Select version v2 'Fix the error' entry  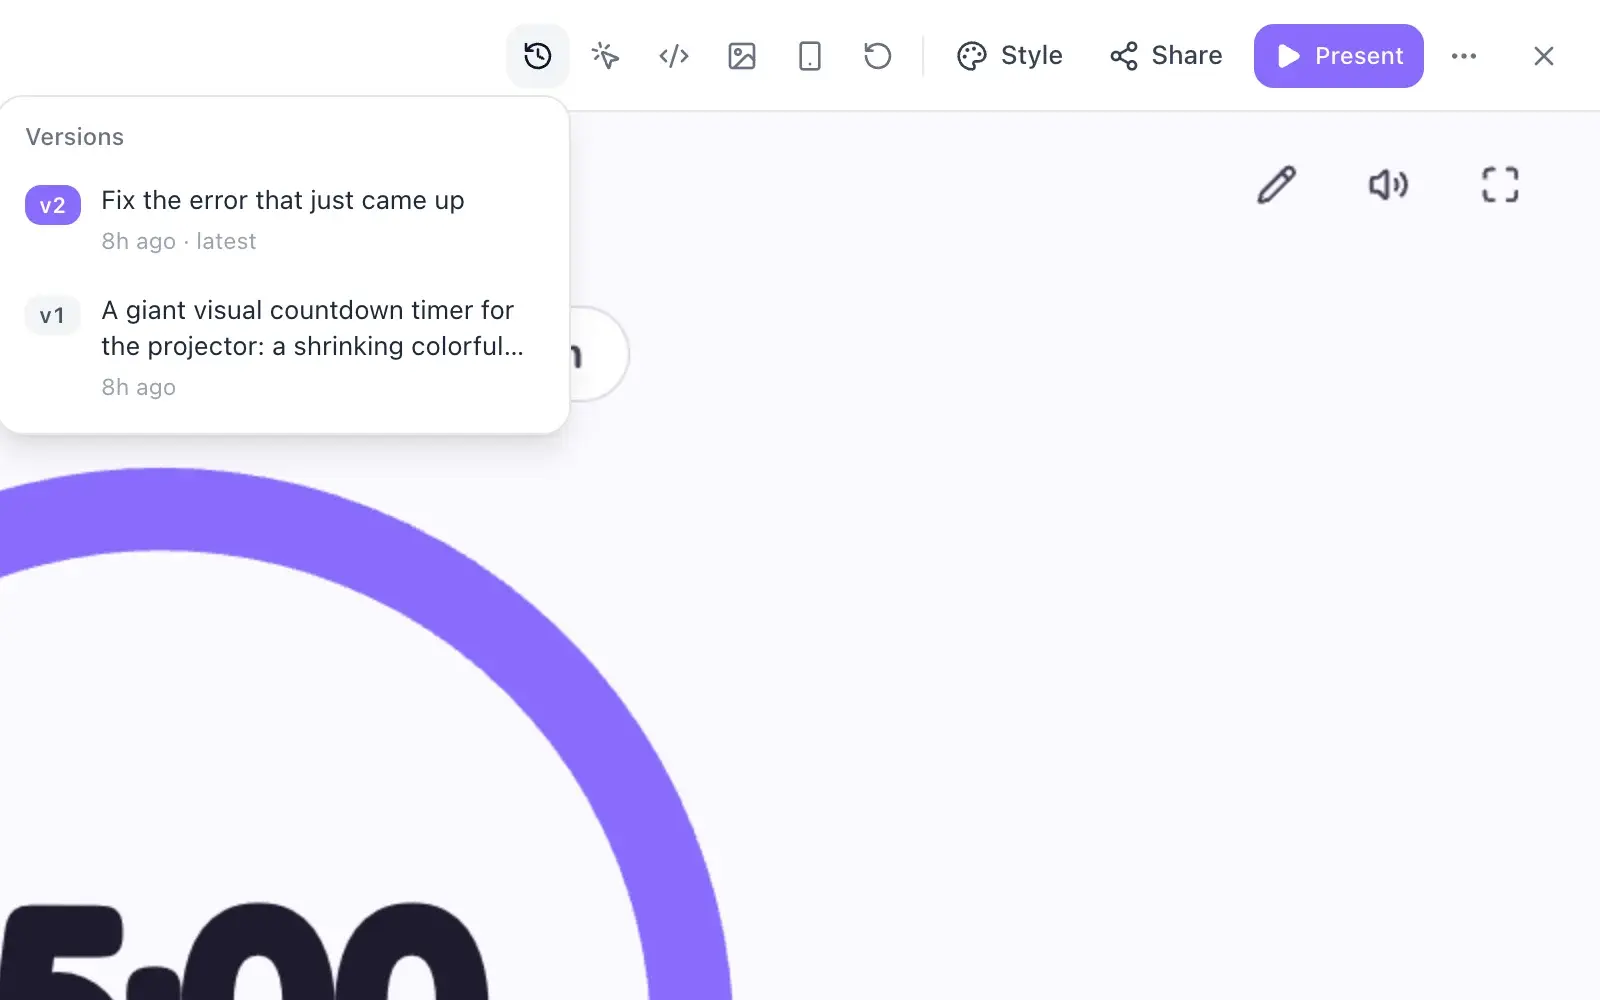tap(284, 220)
